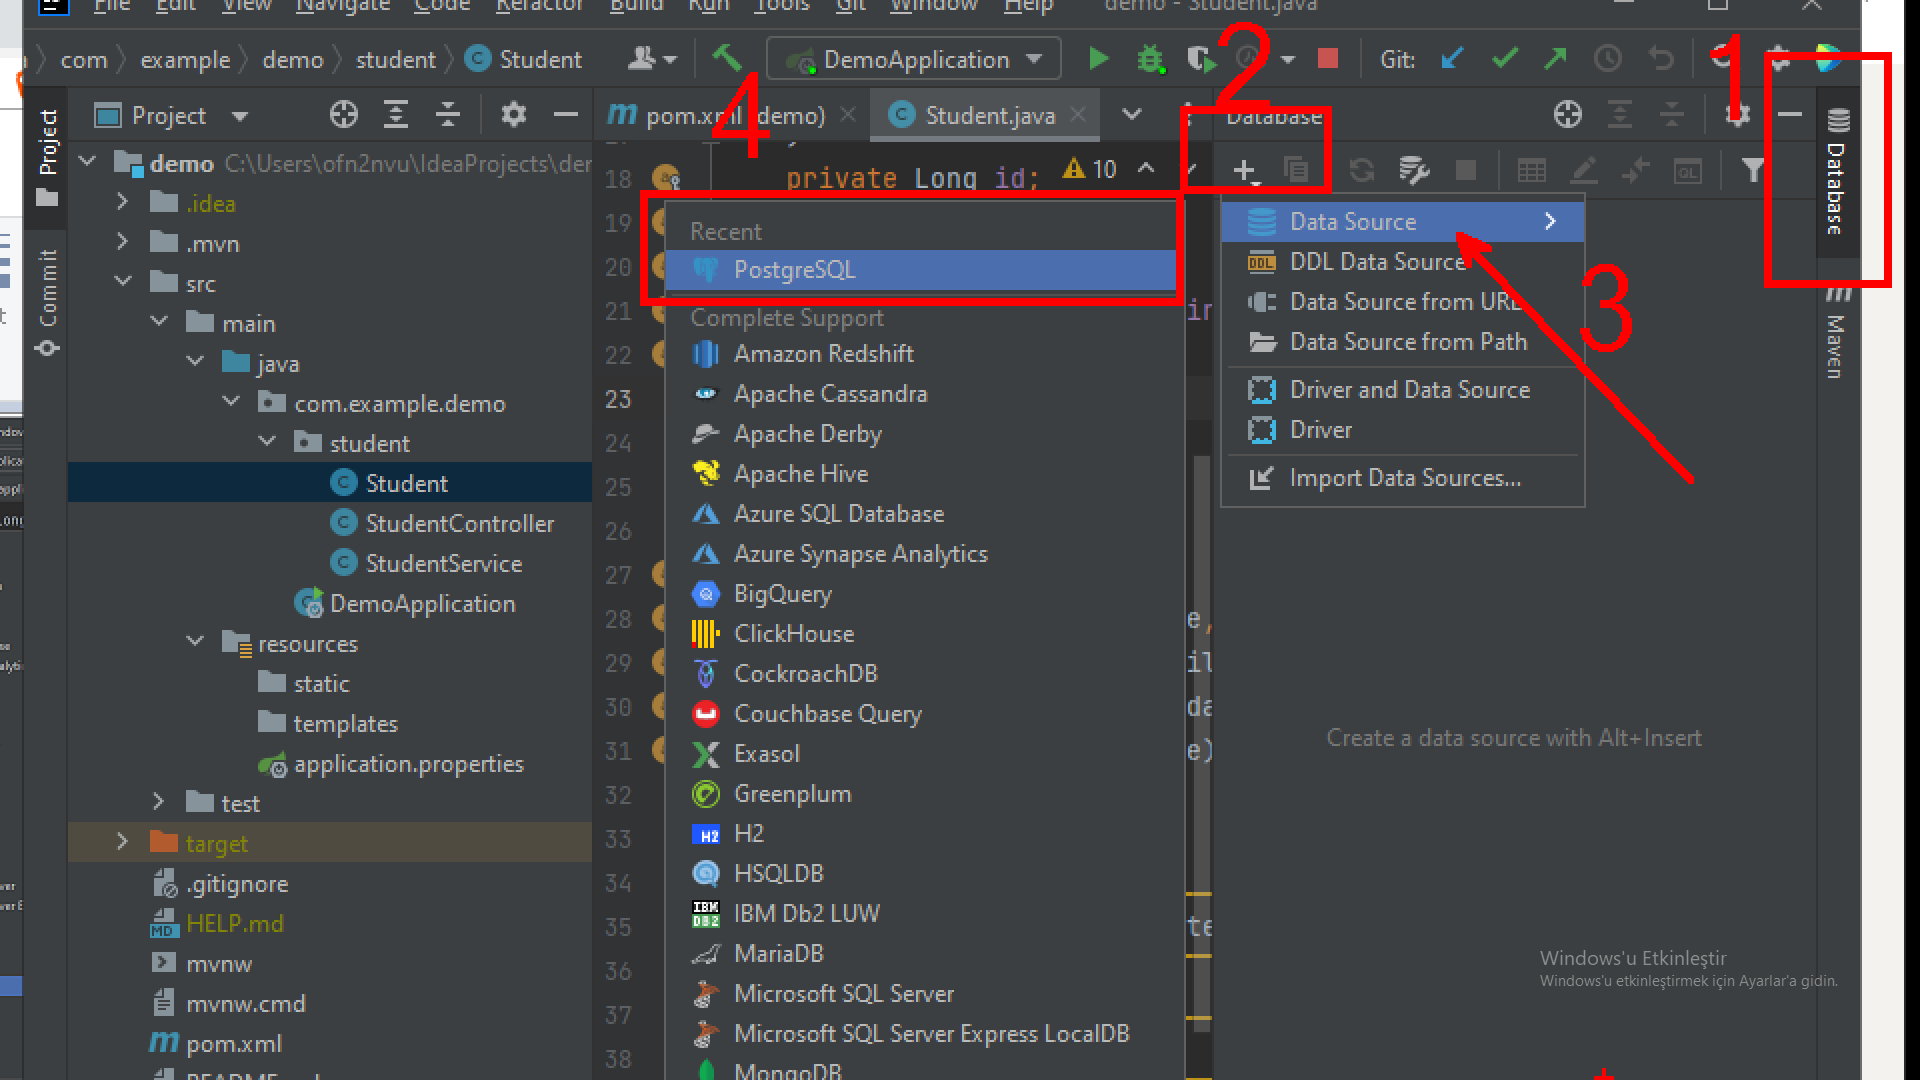
Task: Click Select Opened File crosshair in Project
Action: 343,116
